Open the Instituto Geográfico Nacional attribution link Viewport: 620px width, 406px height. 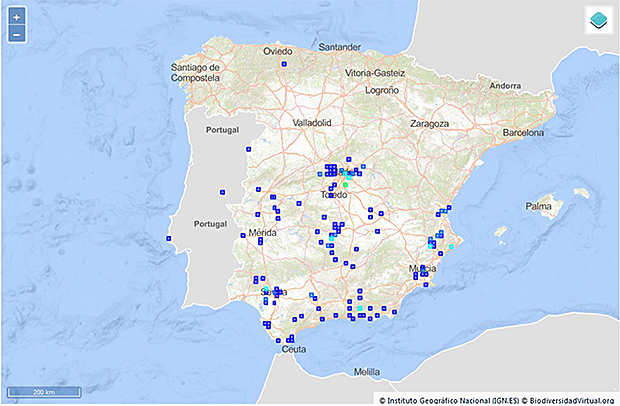(x=448, y=399)
